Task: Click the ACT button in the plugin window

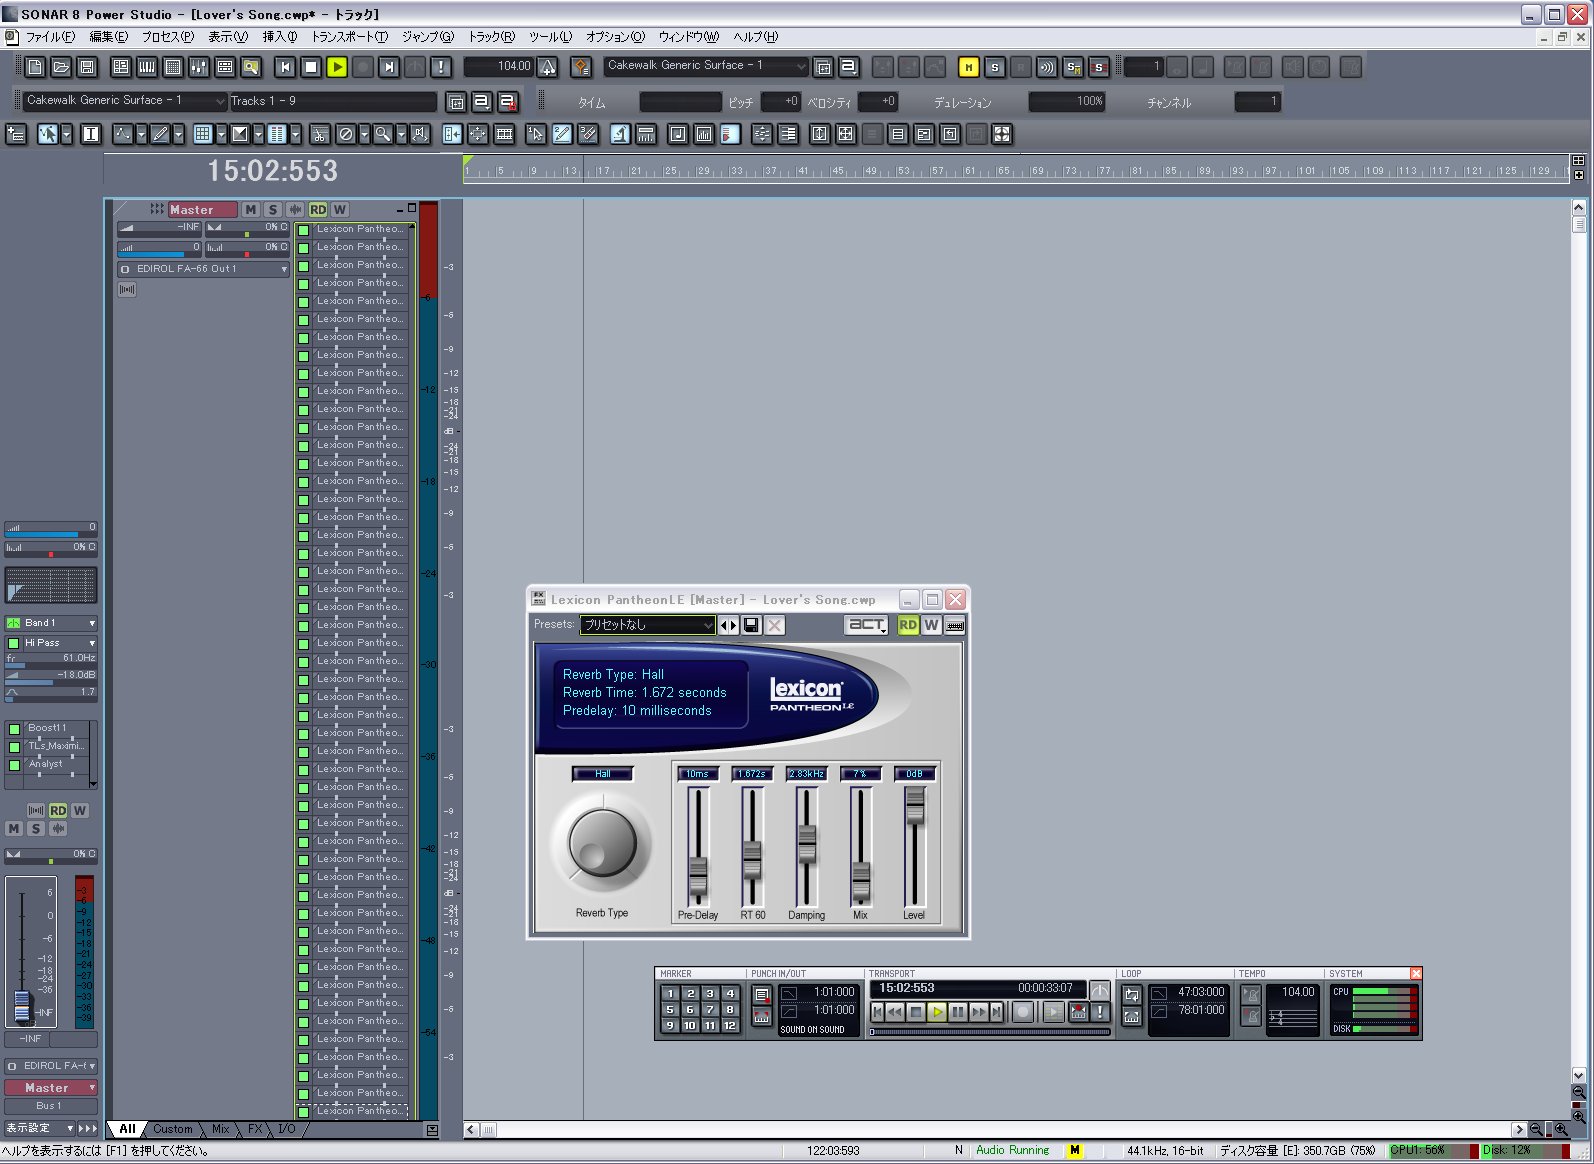Action: pos(866,625)
